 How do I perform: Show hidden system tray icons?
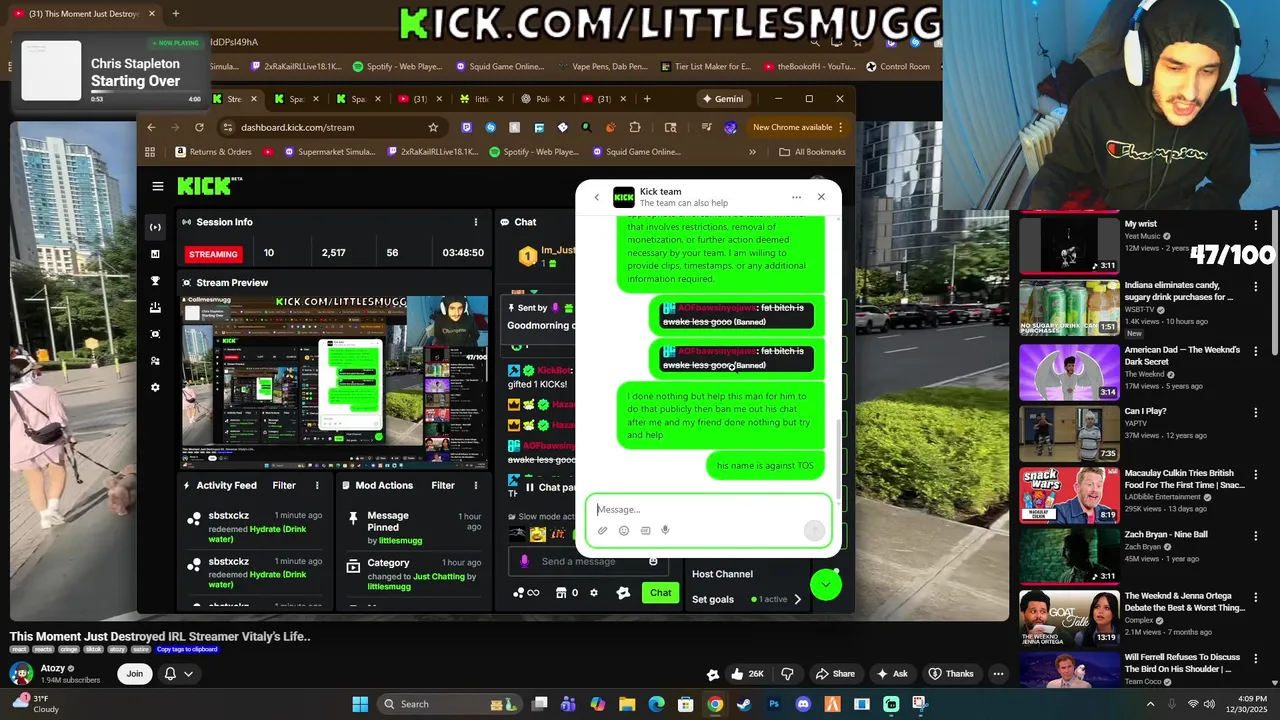1149,704
